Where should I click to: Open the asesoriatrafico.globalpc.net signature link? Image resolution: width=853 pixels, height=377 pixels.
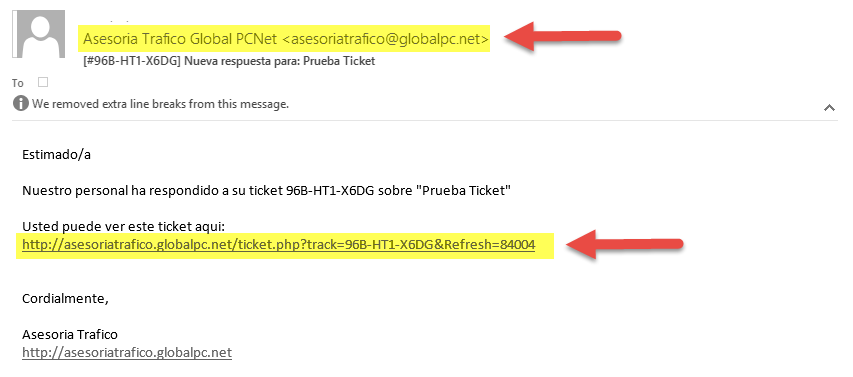coord(127,353)
